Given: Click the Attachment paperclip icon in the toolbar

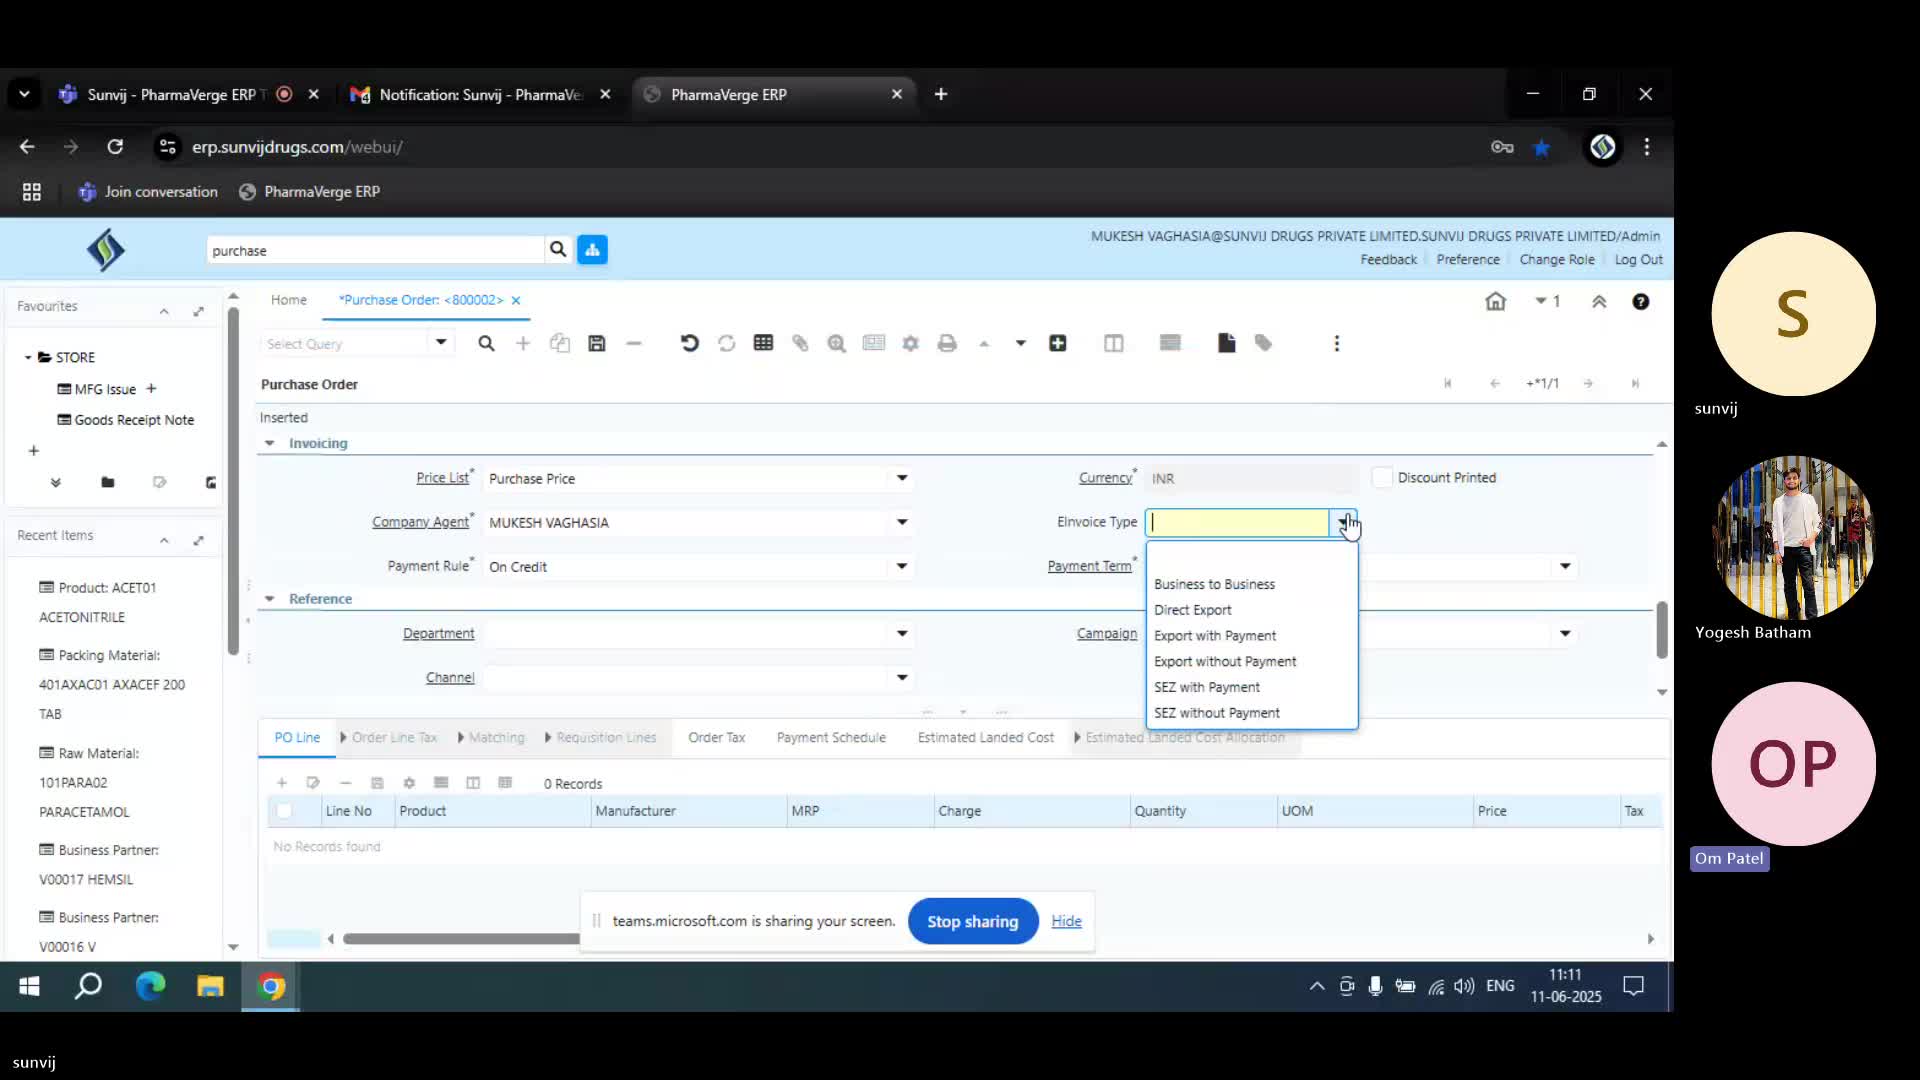Looking at the screenshot, I should 800,344.
